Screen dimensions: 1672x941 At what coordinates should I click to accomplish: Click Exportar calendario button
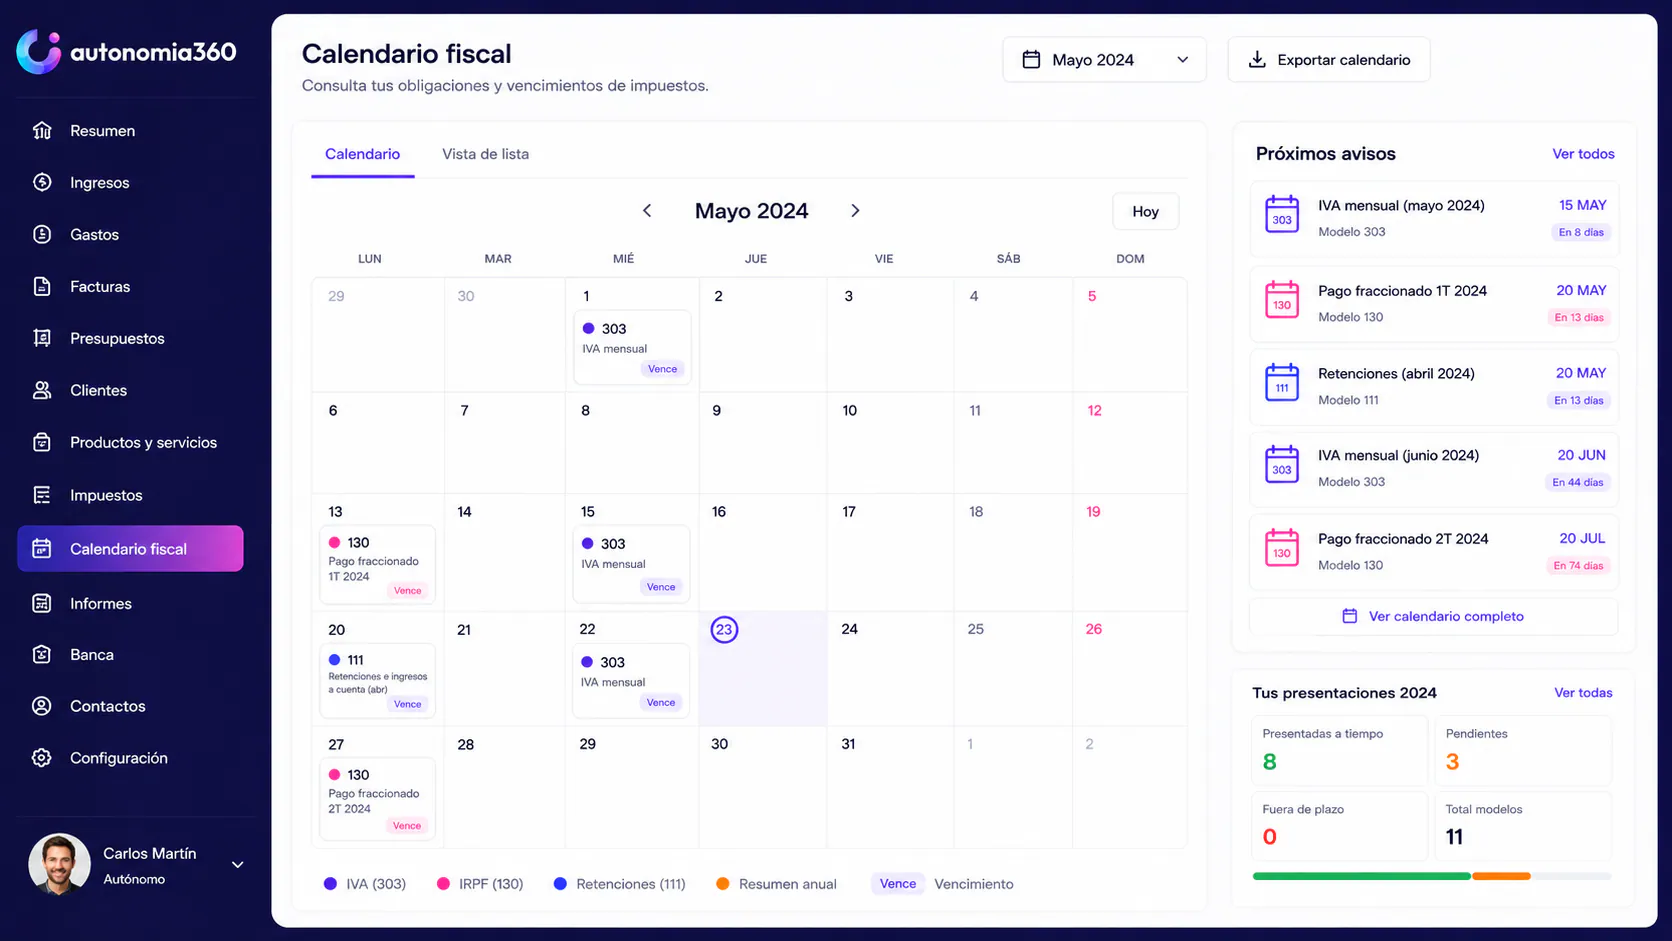(1329, 60)
